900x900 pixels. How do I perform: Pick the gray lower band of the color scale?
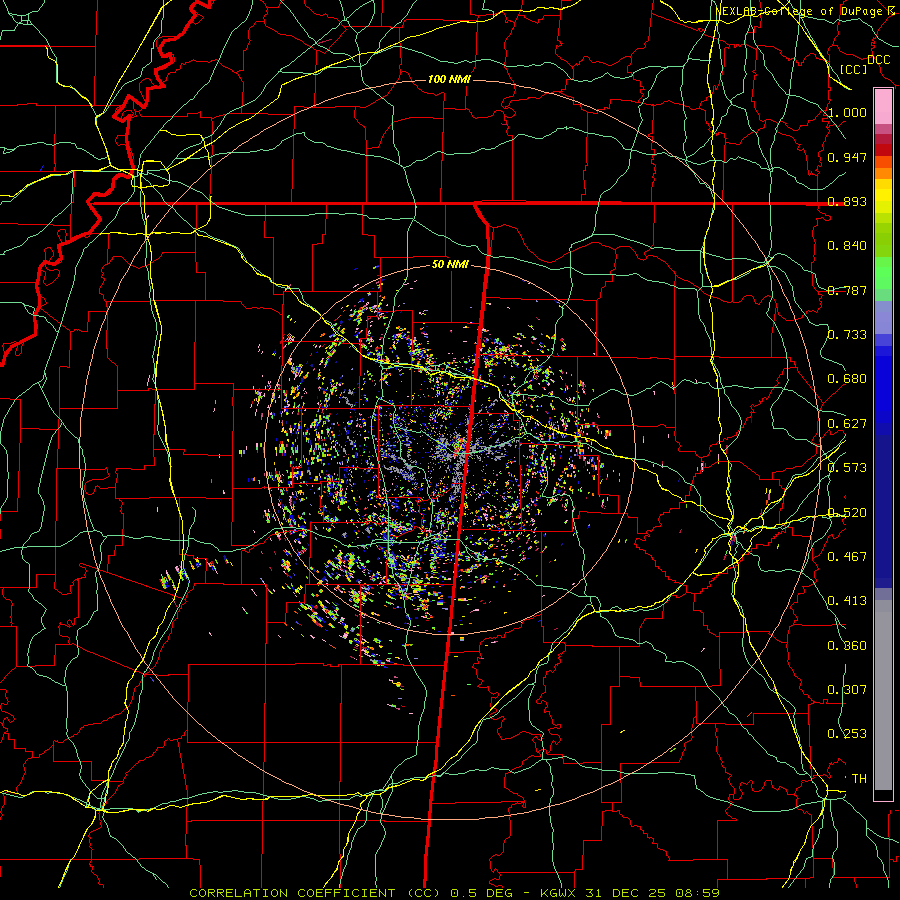pyautogui.click(x=883, y=695)
